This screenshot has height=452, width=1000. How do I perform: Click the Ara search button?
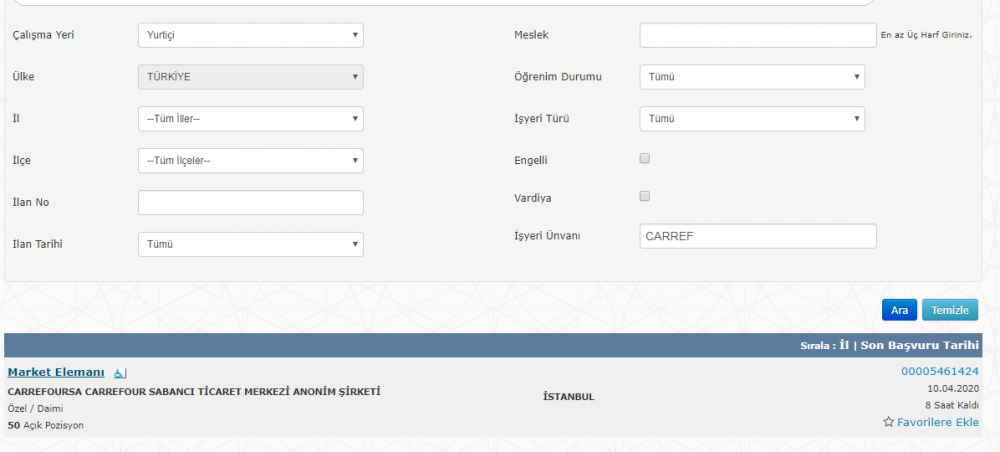pyautogui.click(x=899, y=310)
